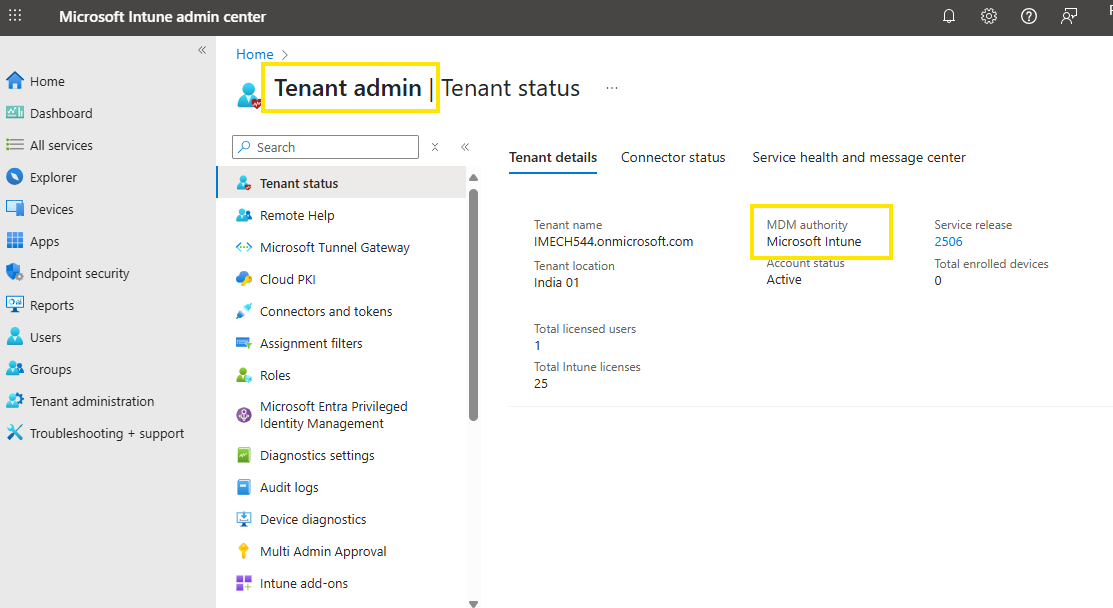Click the Apps grid icon
1113x608 pixels.
[15, 241]
